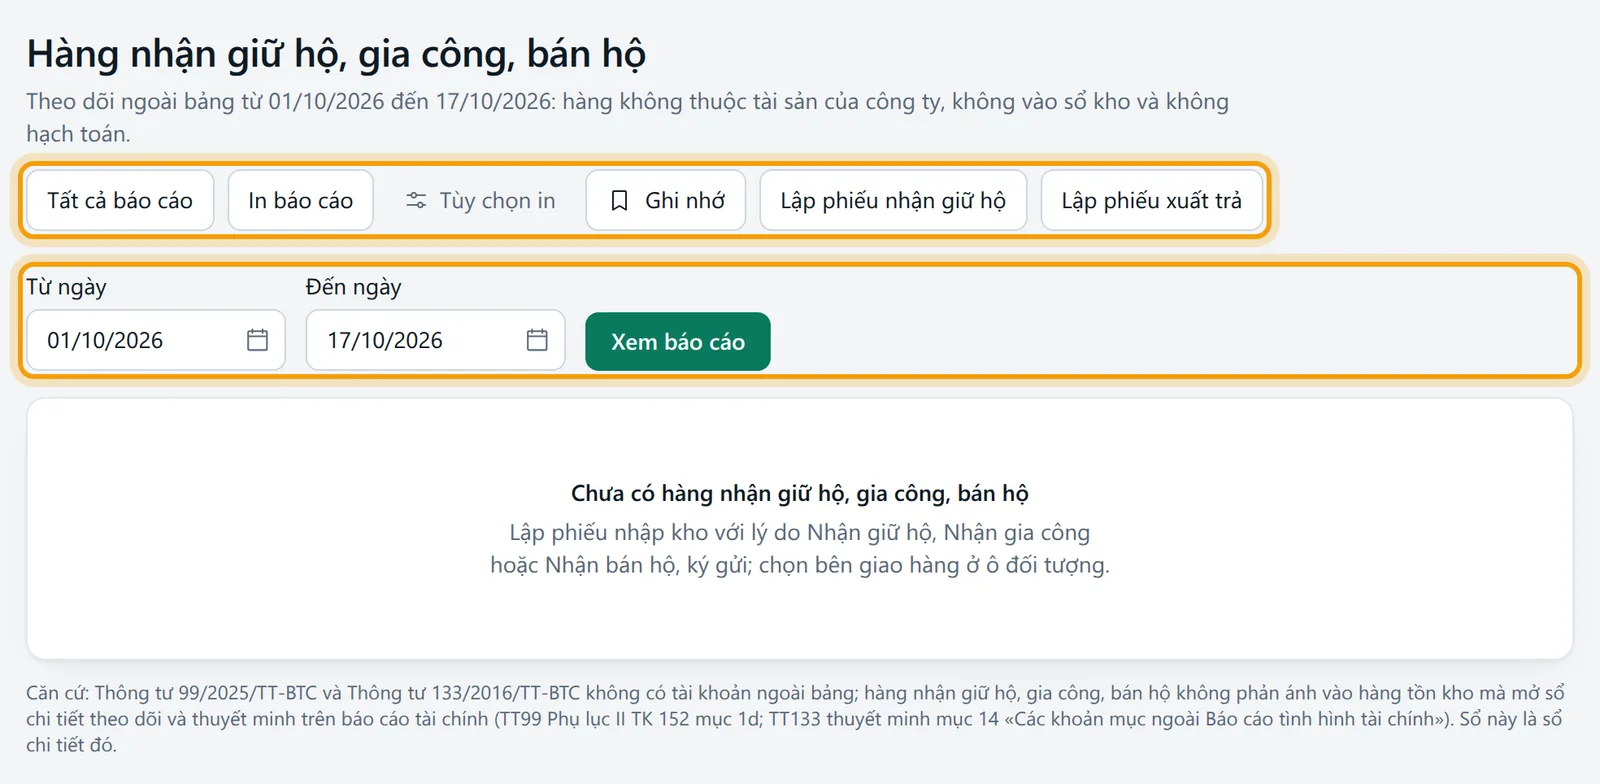The height and width of the screenshot is (784, 1600).
Task: Click the Căn cứ Thông tư 99/2025/TT-BTC footnote
Action: pos(796,719)
